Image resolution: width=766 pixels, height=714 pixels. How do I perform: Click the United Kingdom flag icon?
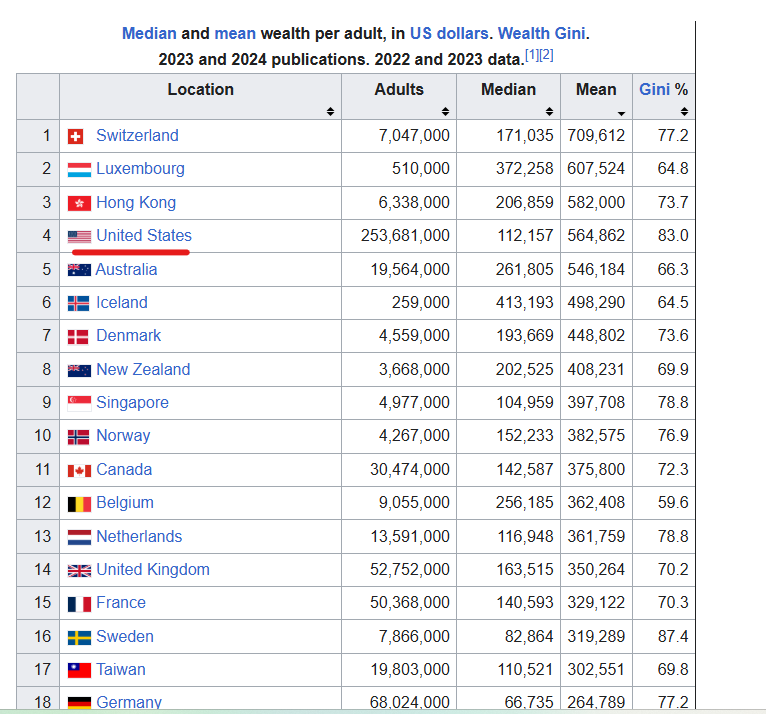click(x=79, y=570)
